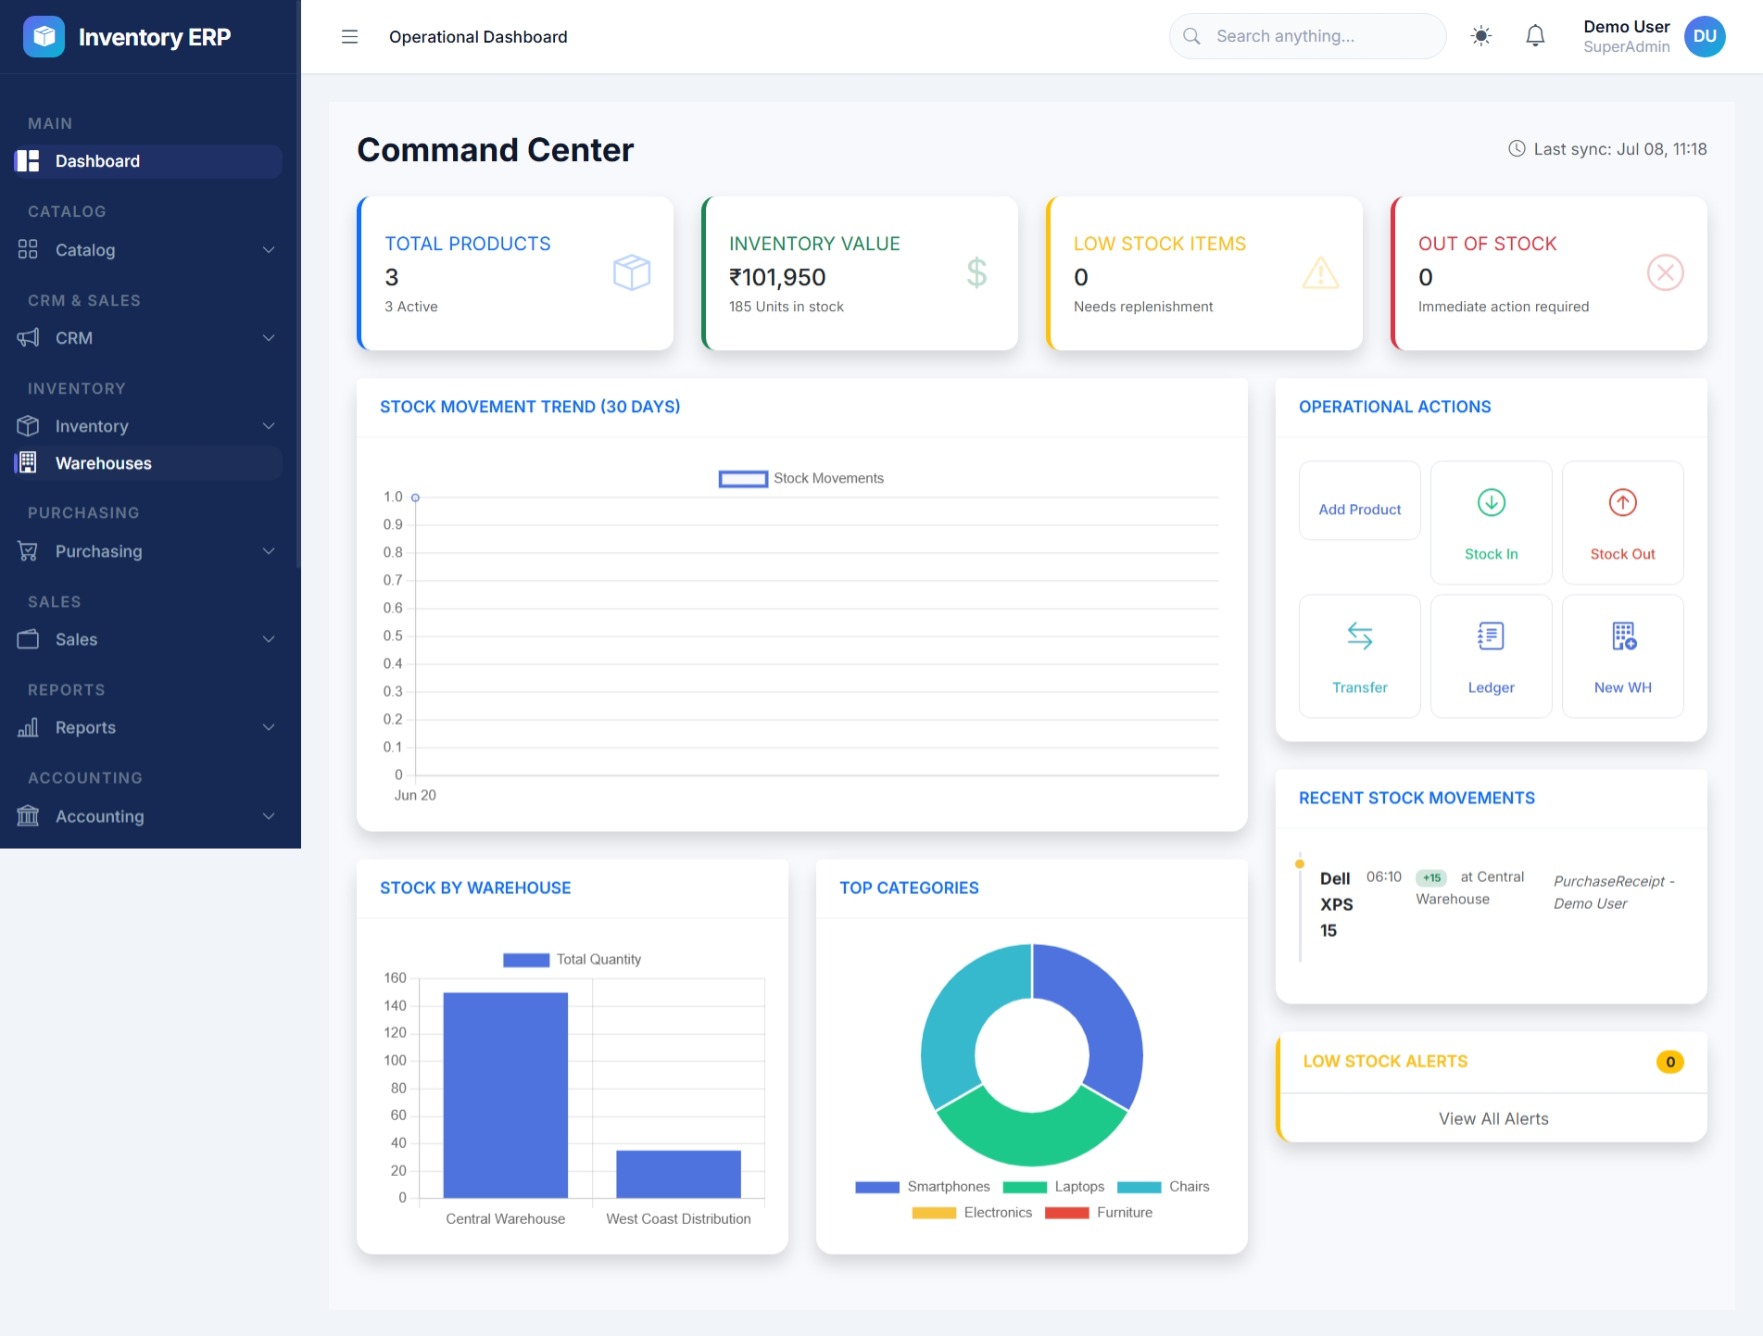The image size is (1763, 1336).
Task: Open the Purchasing menu item
Action: (x=147, y=551)
